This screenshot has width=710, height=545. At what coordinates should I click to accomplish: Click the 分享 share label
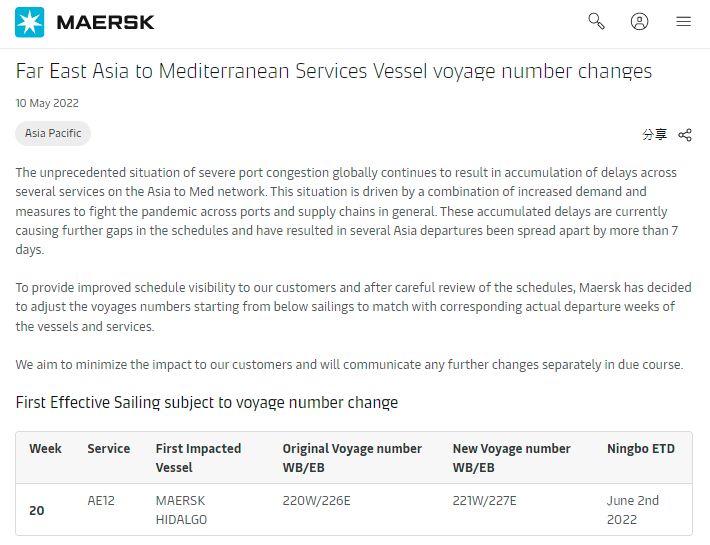pyautogui.click(x=654, y=135)
